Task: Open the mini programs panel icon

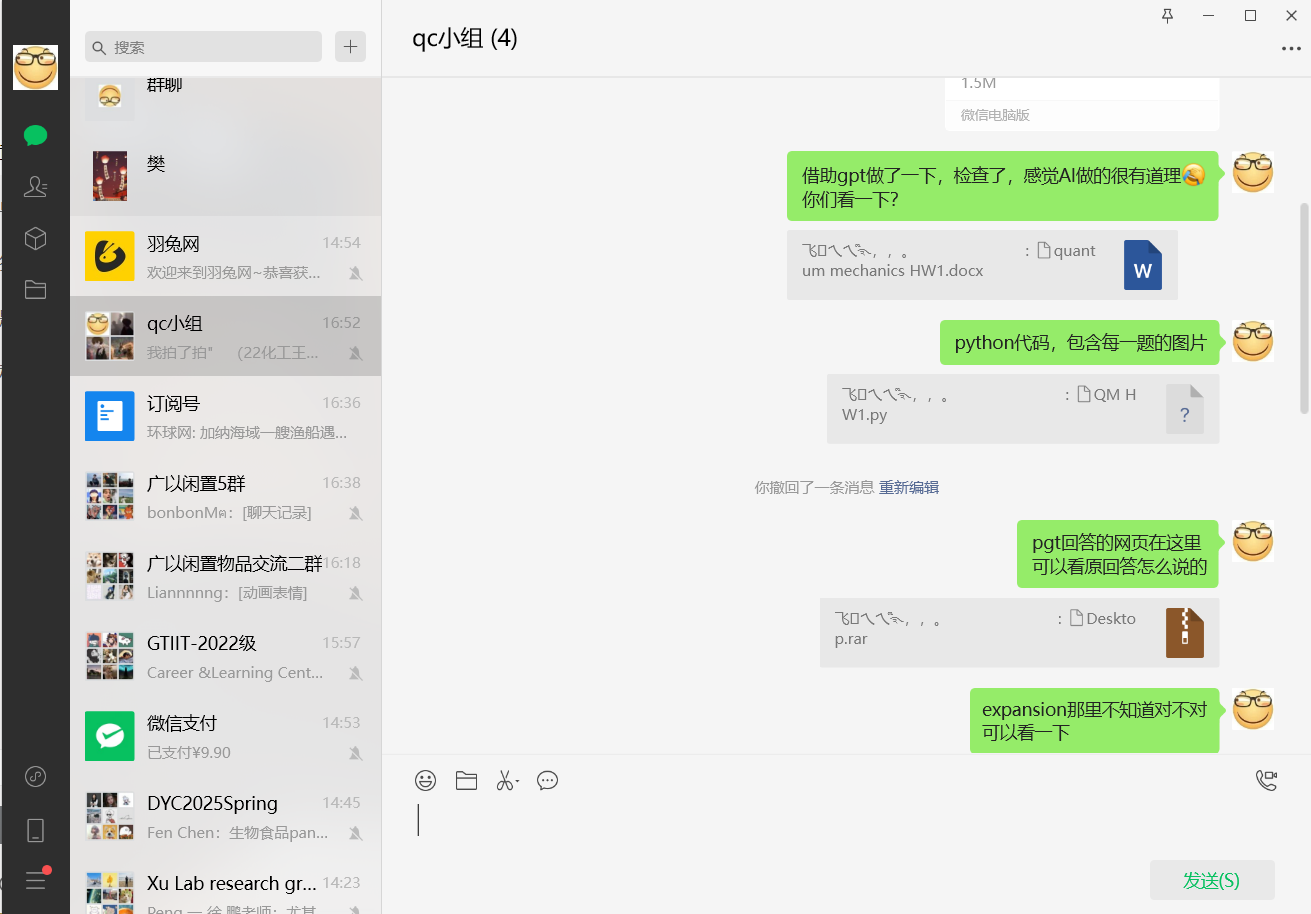Action: [36, 776]
